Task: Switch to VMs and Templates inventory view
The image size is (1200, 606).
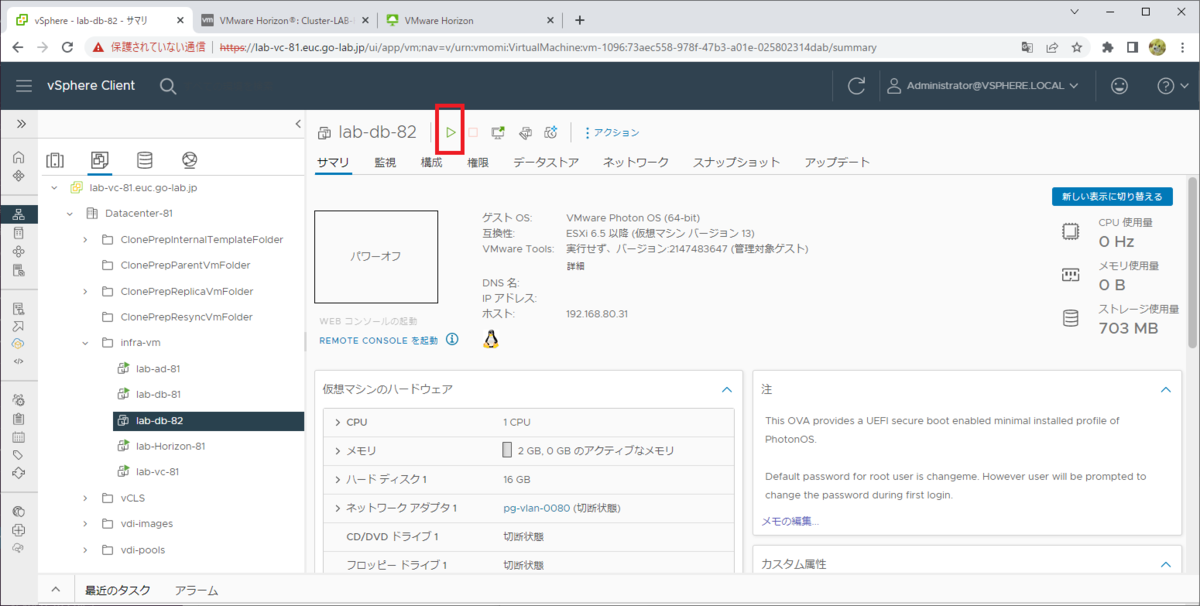Action: pos(99,160)
